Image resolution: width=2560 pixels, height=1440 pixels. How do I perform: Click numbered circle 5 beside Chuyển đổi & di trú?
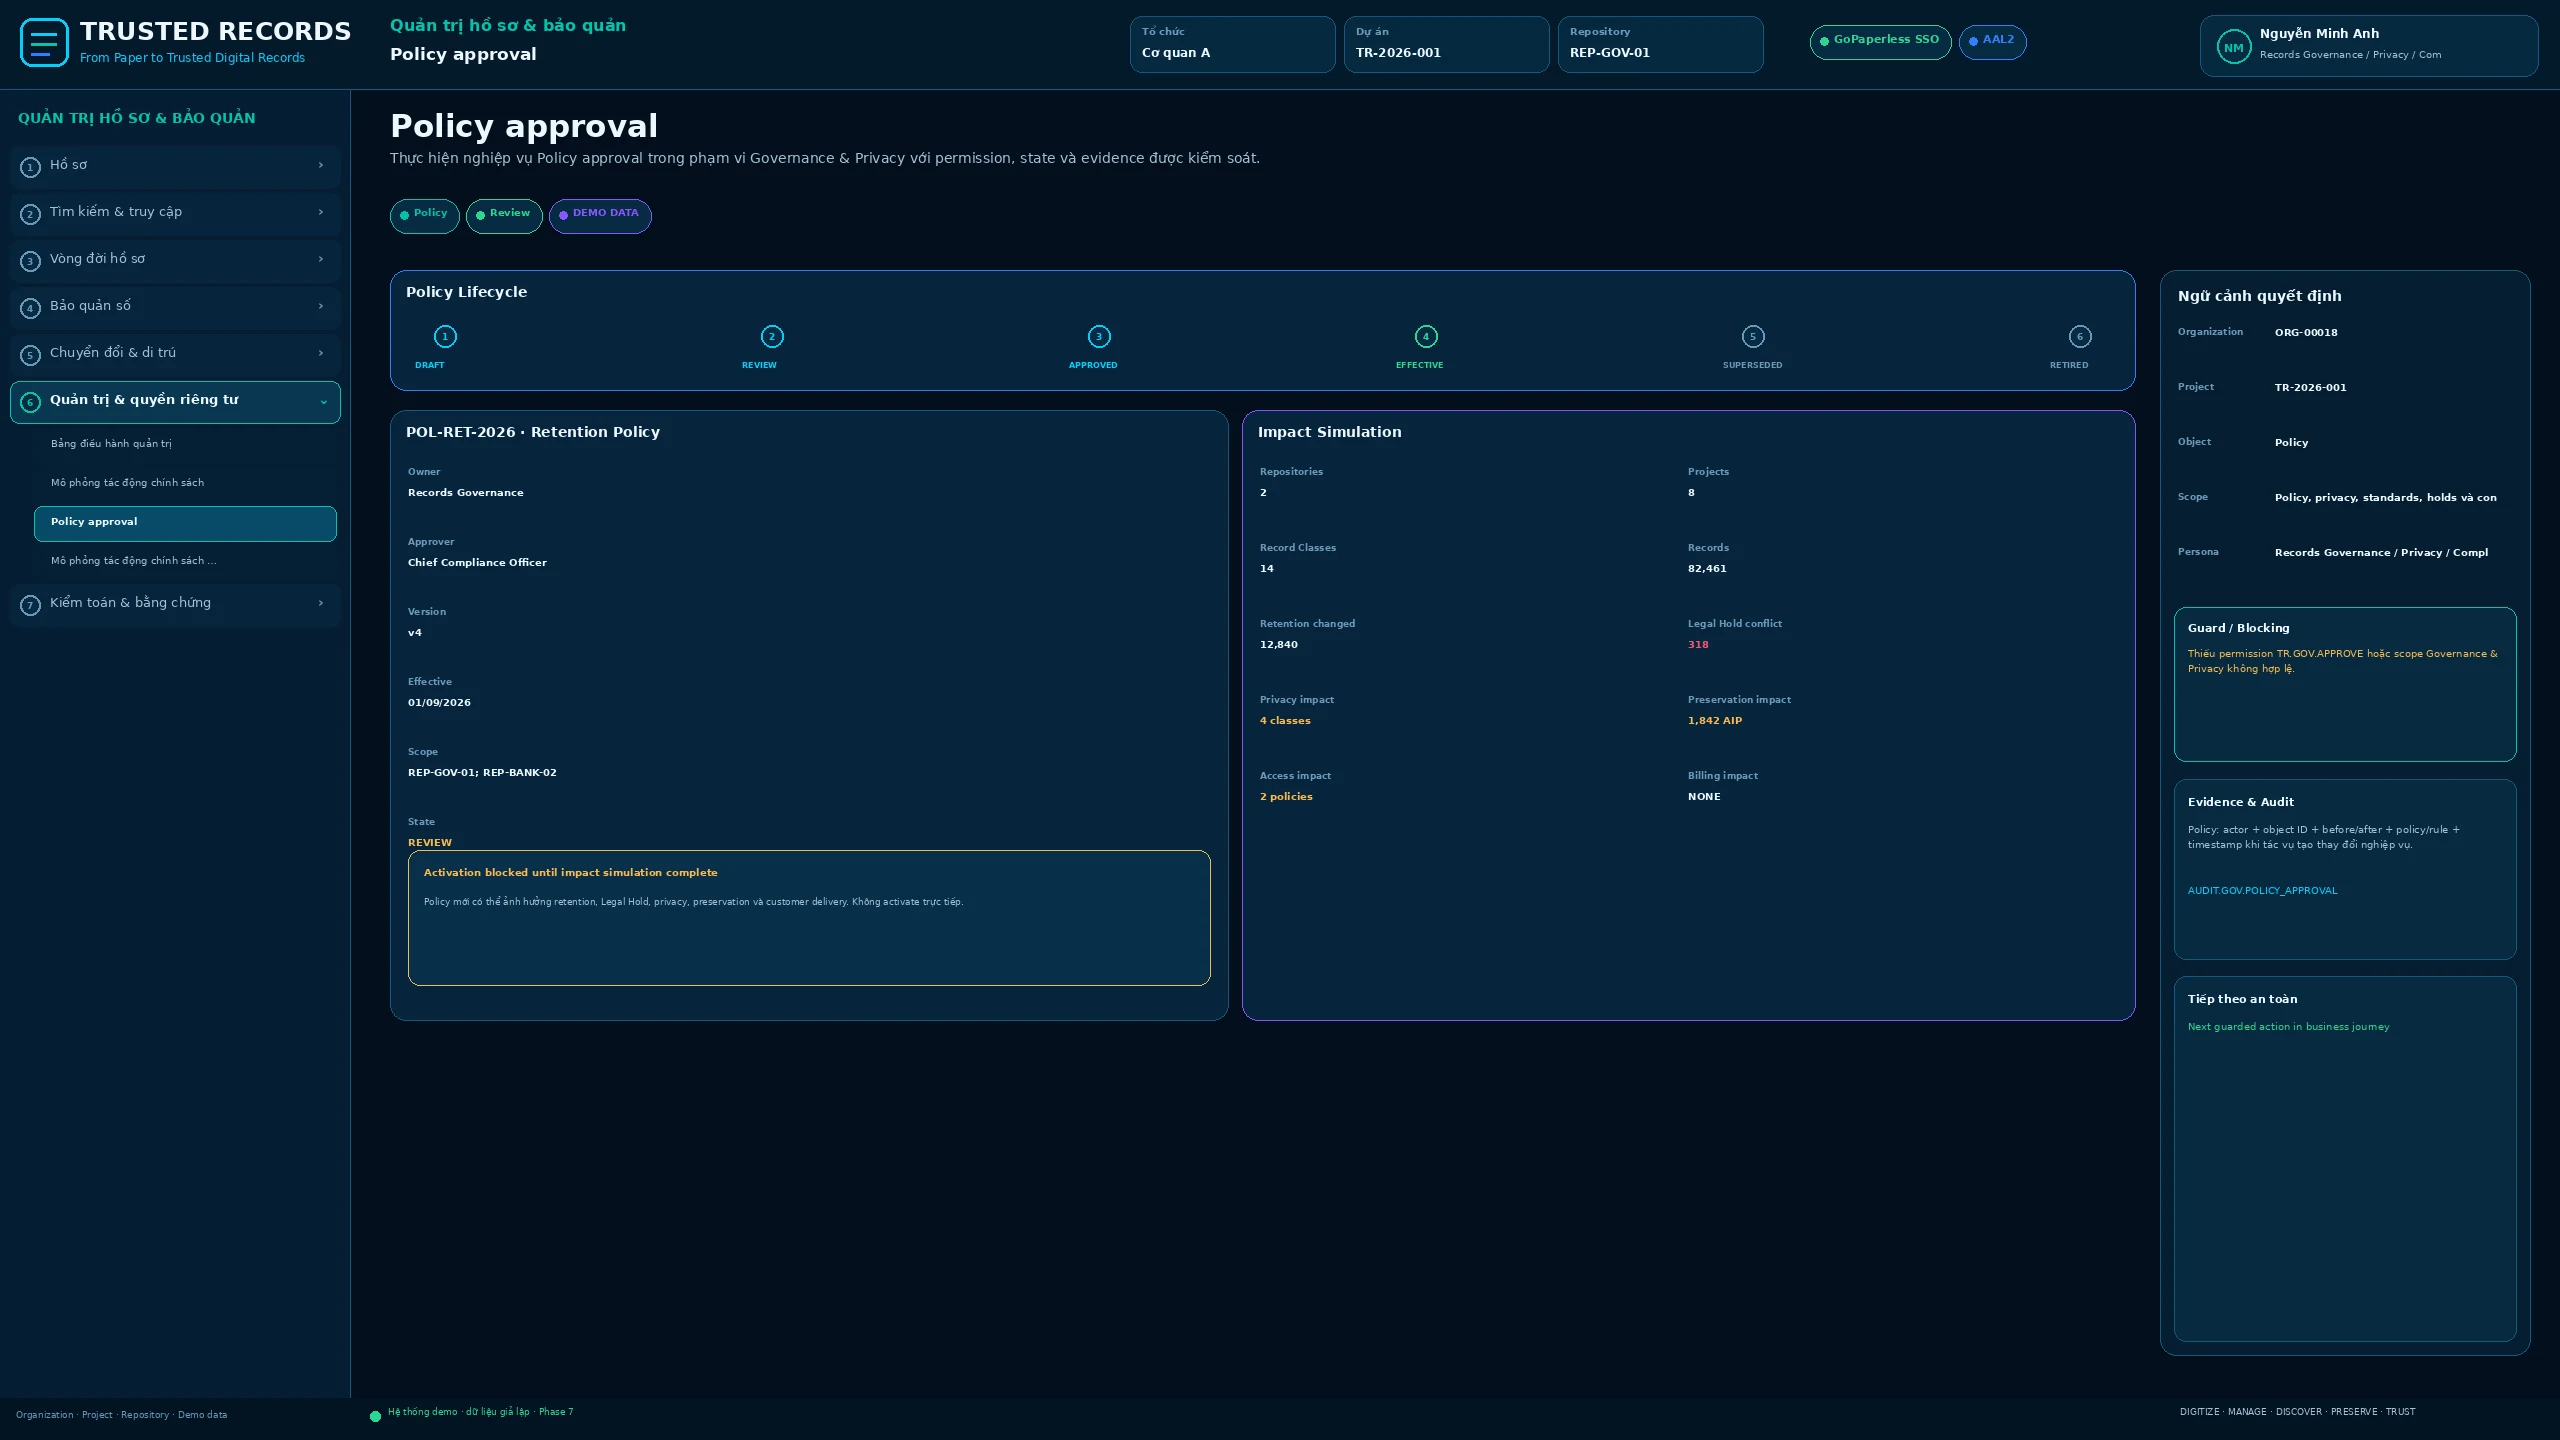tap(30, 355)
